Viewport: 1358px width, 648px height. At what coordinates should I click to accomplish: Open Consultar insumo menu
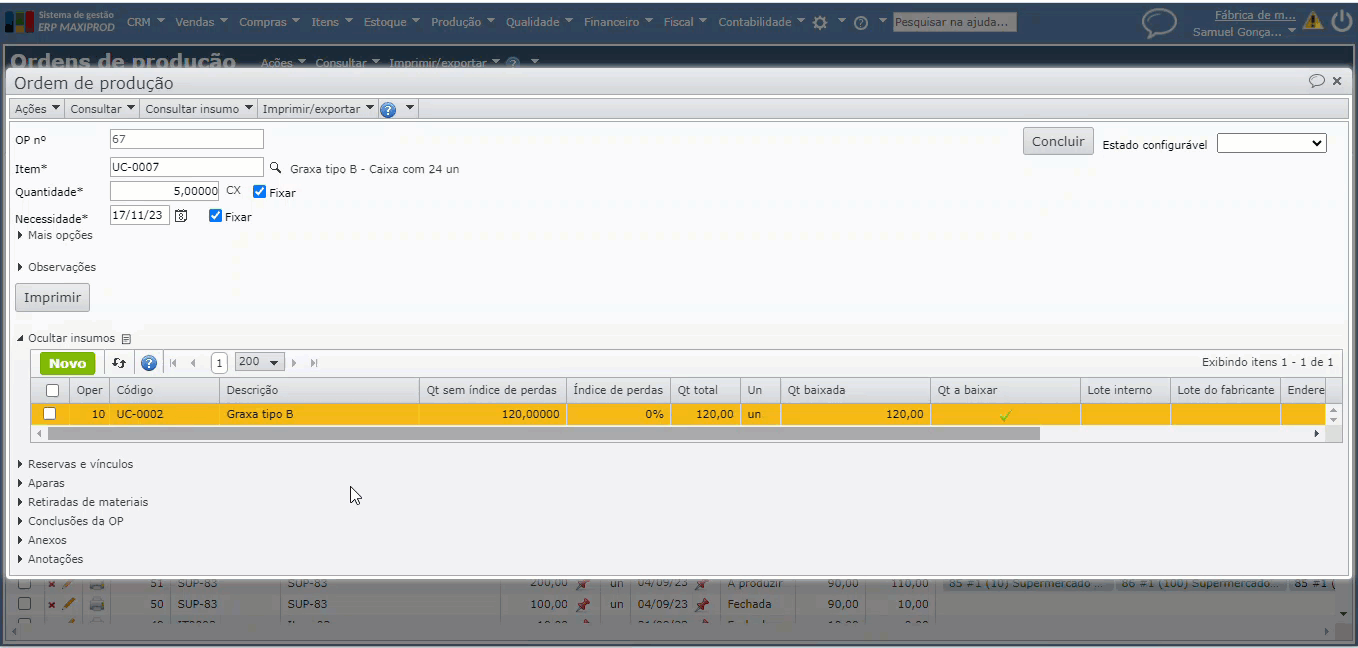point(200,109)
